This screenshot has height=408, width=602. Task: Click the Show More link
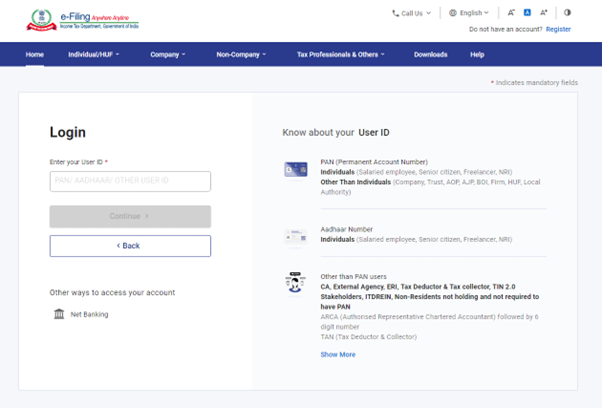click(338, 354)
